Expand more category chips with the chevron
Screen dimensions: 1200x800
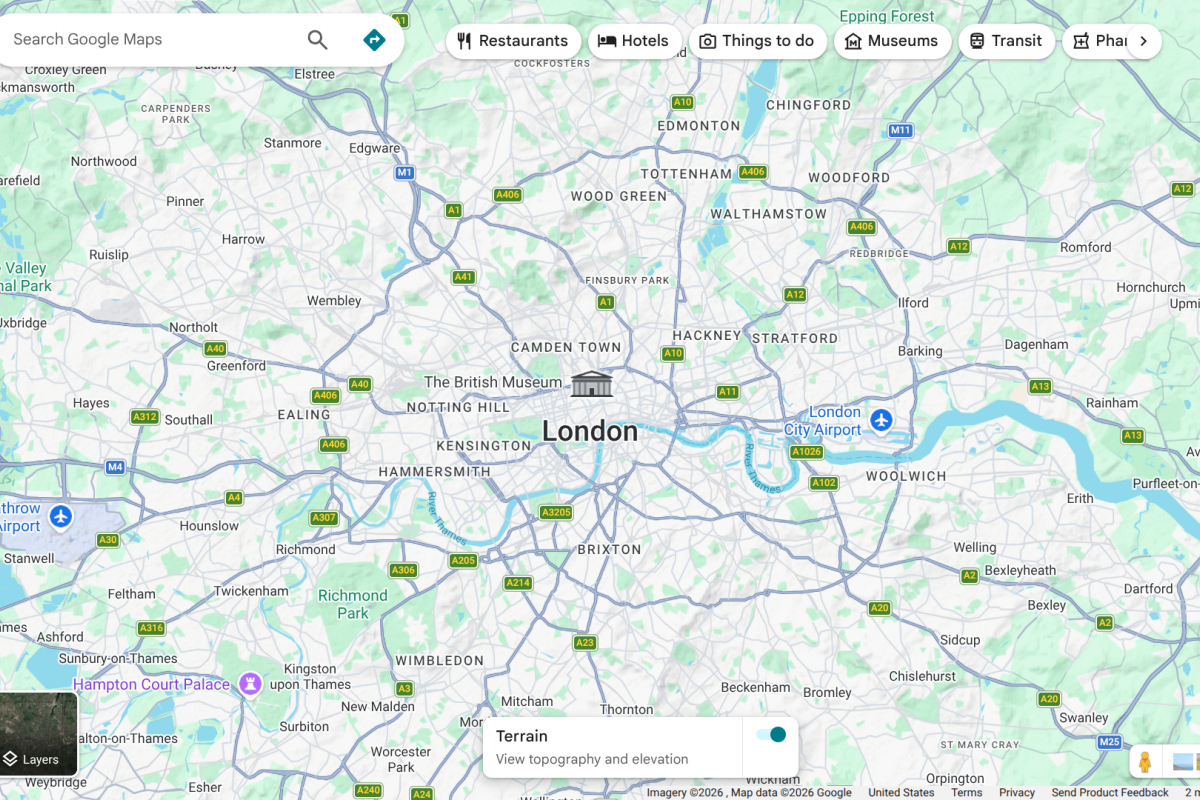click(x=1143, y=41)
